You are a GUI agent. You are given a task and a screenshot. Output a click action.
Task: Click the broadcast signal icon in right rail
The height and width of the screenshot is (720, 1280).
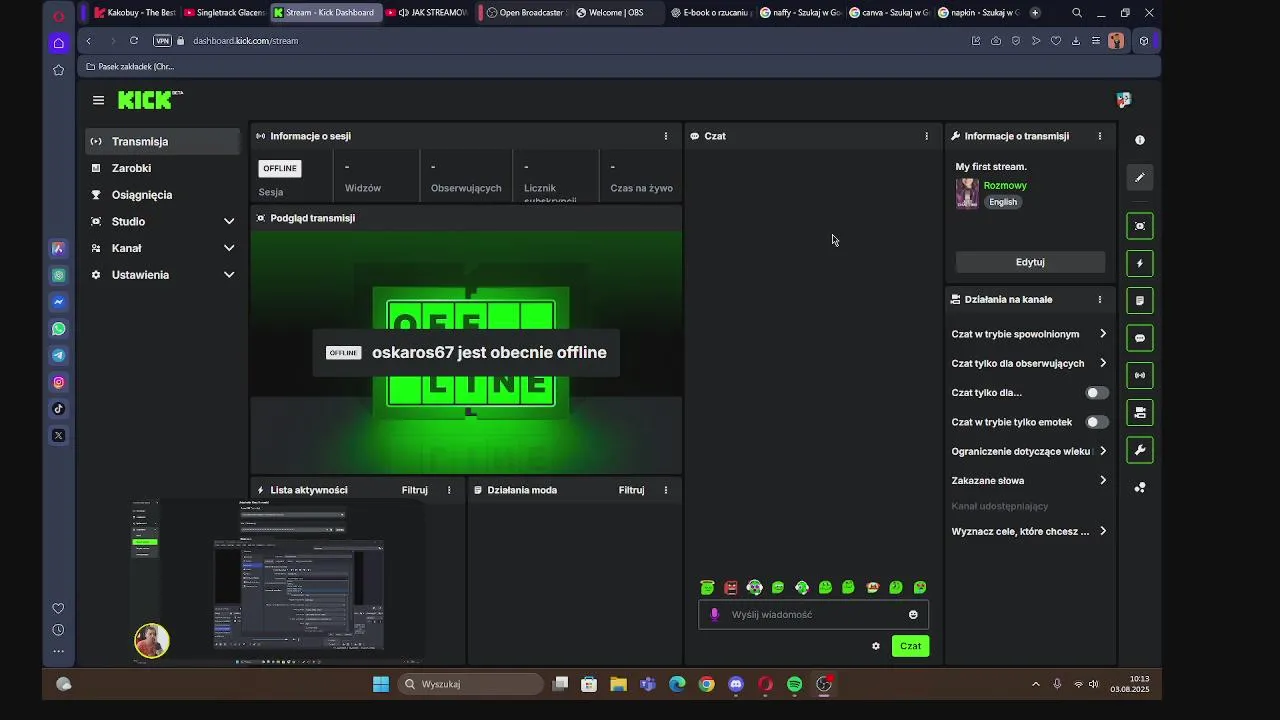pyautogui.click(x=1140, y=375)
